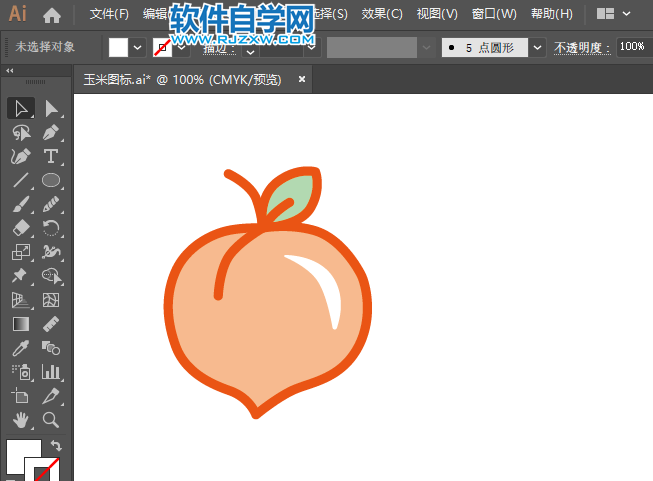Open the workspace switcher dropdown

[626, 14]
